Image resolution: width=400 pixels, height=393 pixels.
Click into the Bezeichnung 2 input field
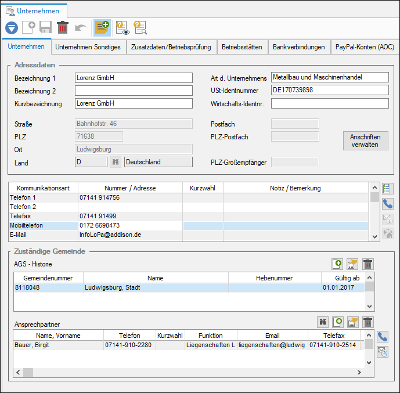click(x=134, y=91)
